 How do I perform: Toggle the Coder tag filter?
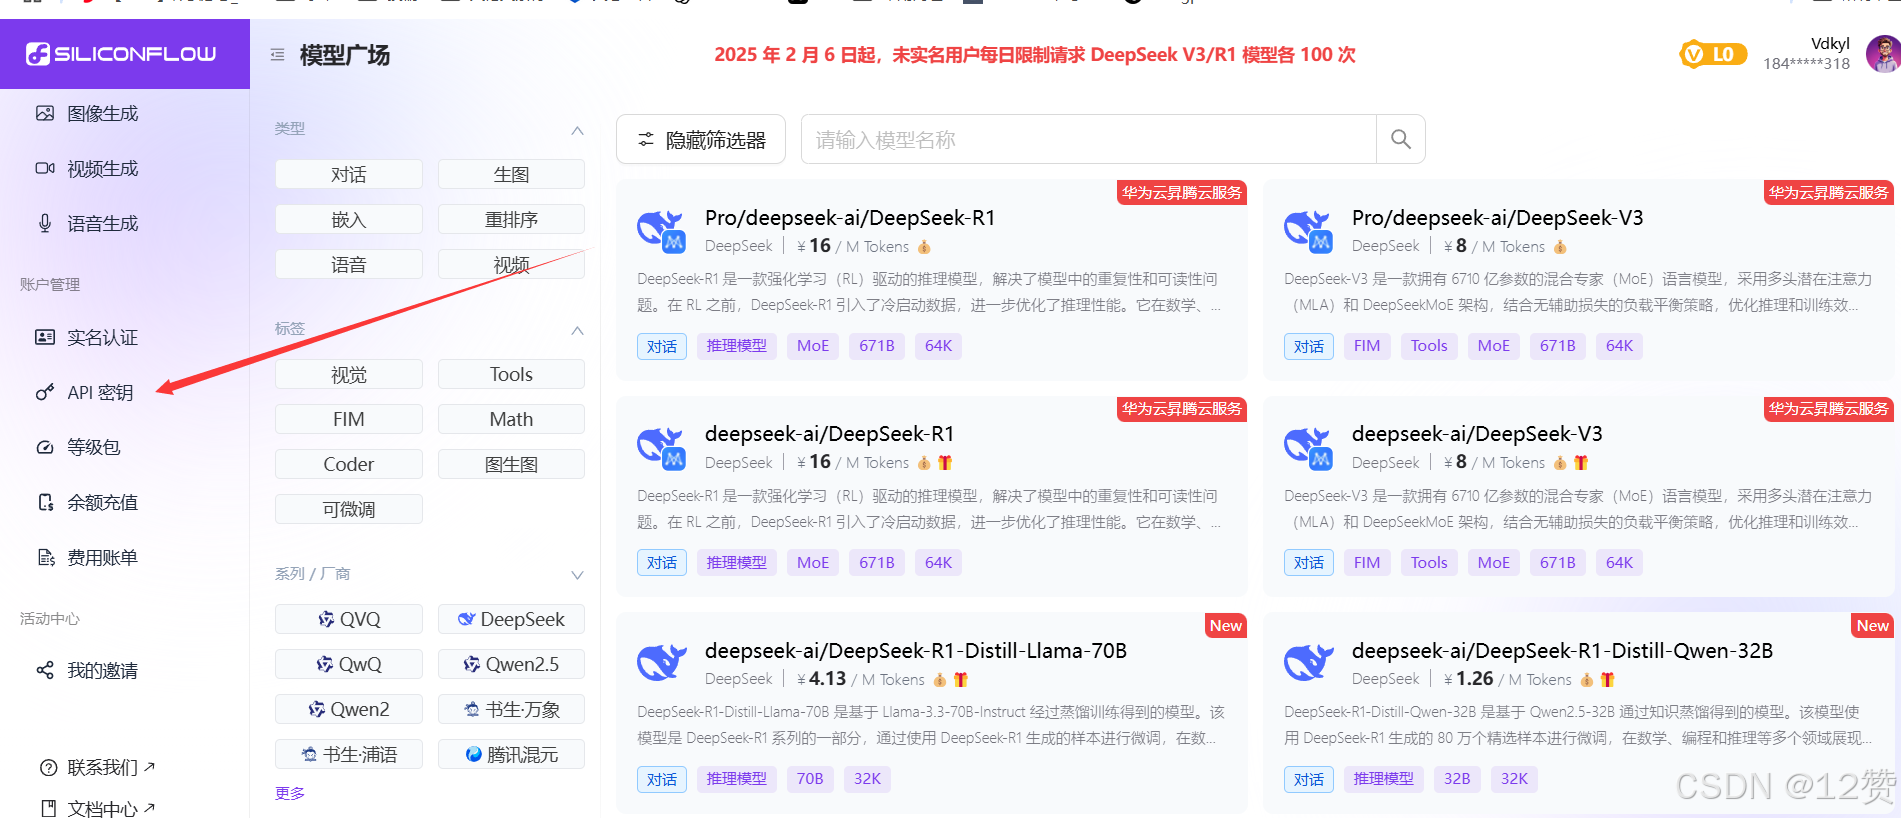point(348,464)
